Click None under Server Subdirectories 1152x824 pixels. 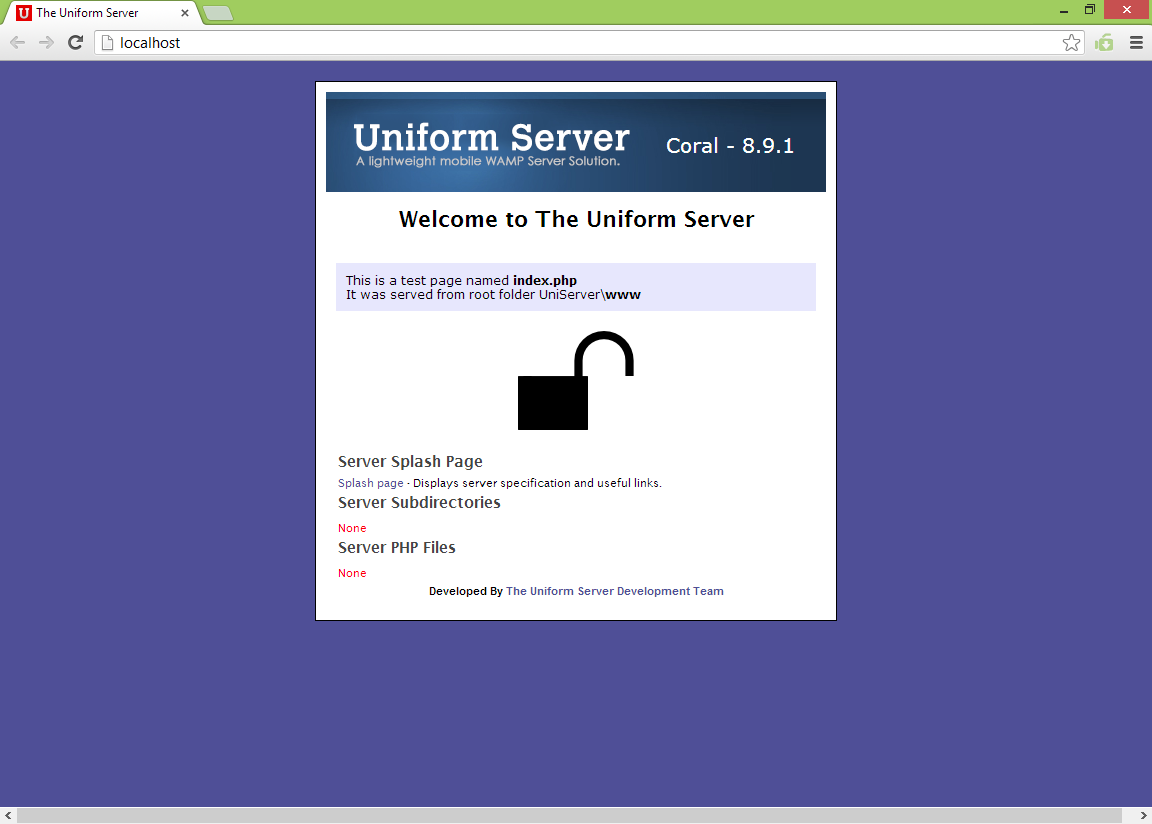(352, 528)
